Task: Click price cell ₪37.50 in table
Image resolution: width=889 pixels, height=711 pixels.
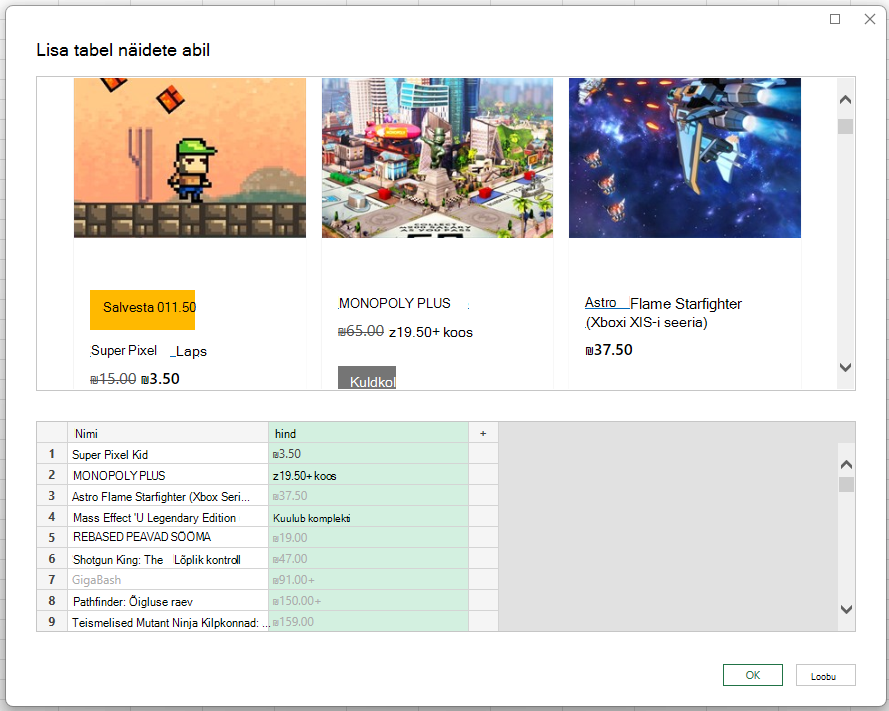Action: (x=369, y=496)
